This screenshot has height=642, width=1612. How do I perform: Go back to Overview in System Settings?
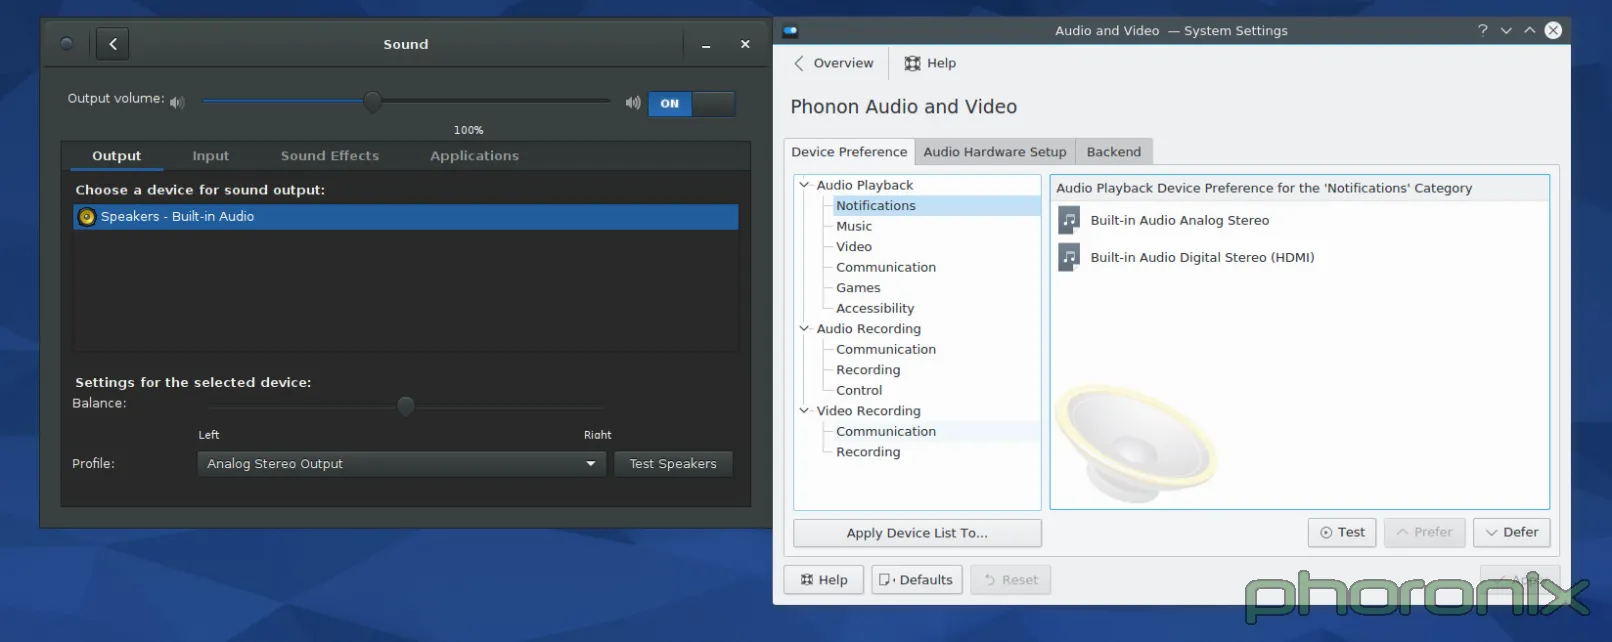coord(834,63)
